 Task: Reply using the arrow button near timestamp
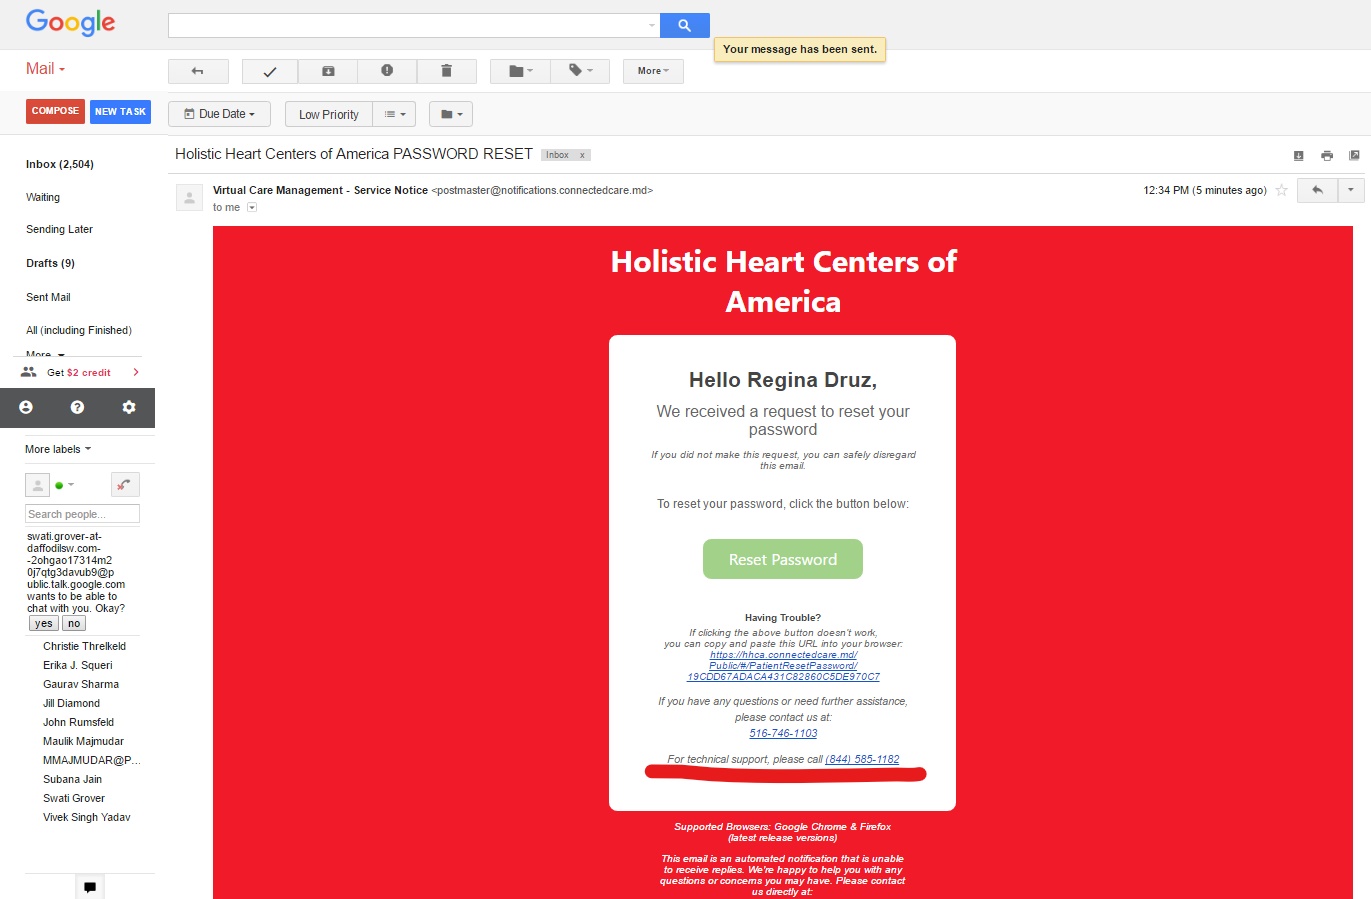[1317, 190]
